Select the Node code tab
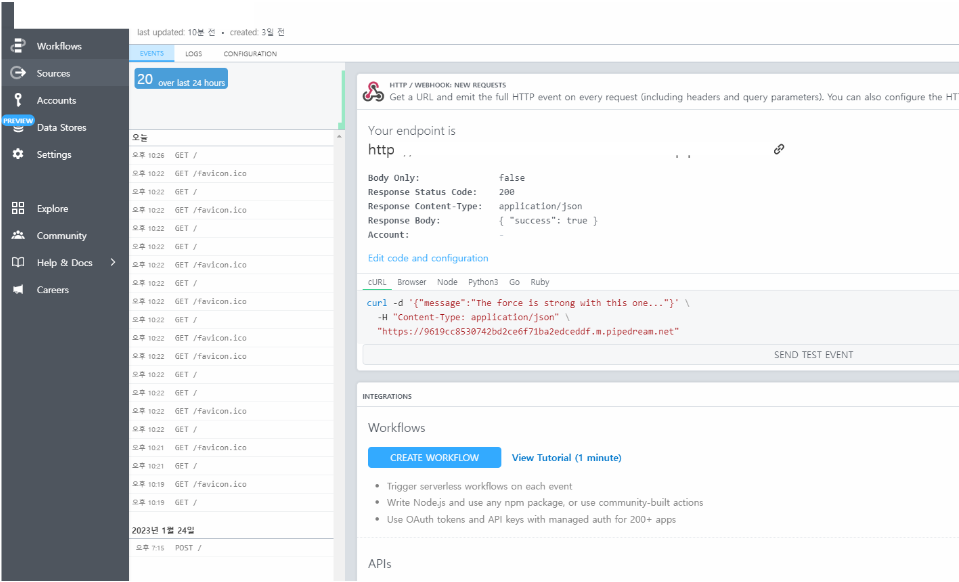 447,282
